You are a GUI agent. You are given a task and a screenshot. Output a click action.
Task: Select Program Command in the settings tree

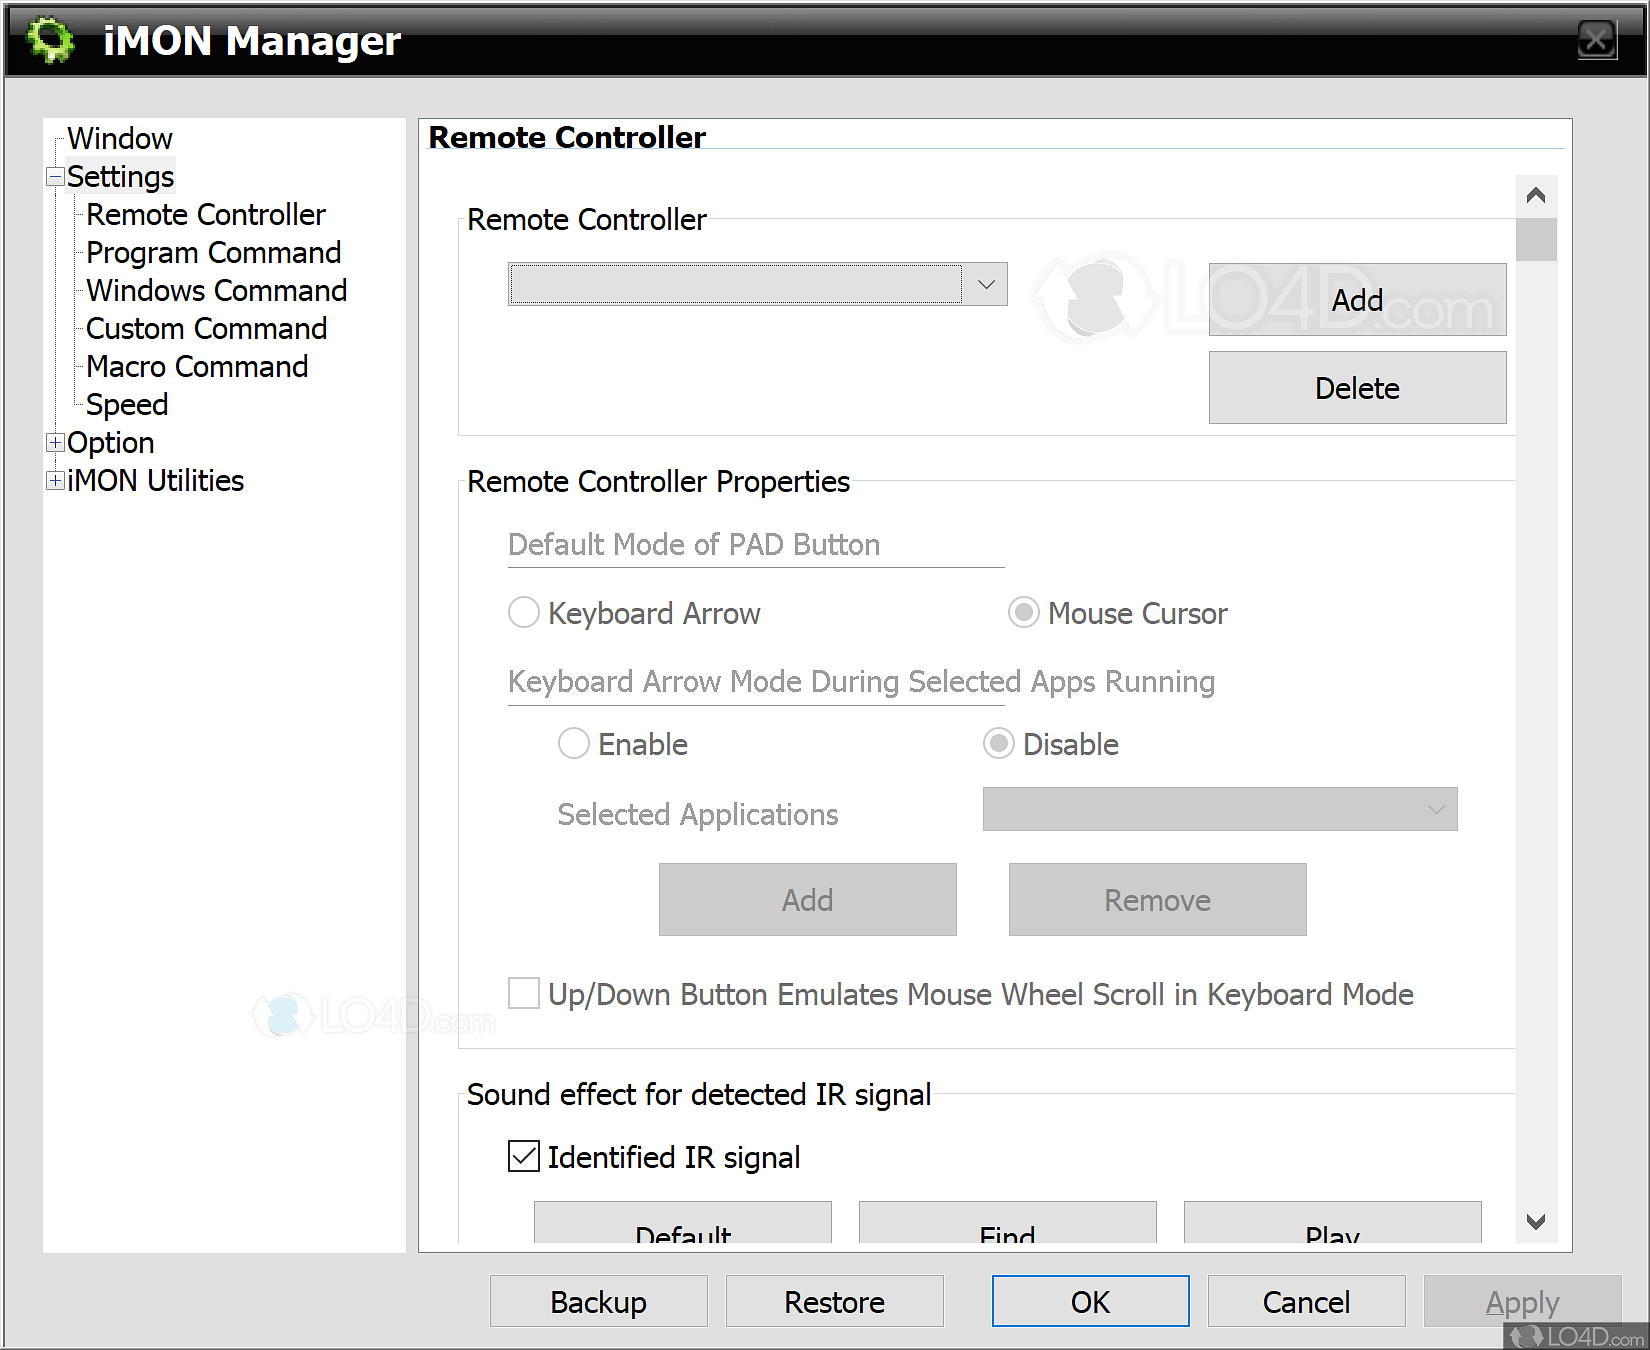coord(213,253)
